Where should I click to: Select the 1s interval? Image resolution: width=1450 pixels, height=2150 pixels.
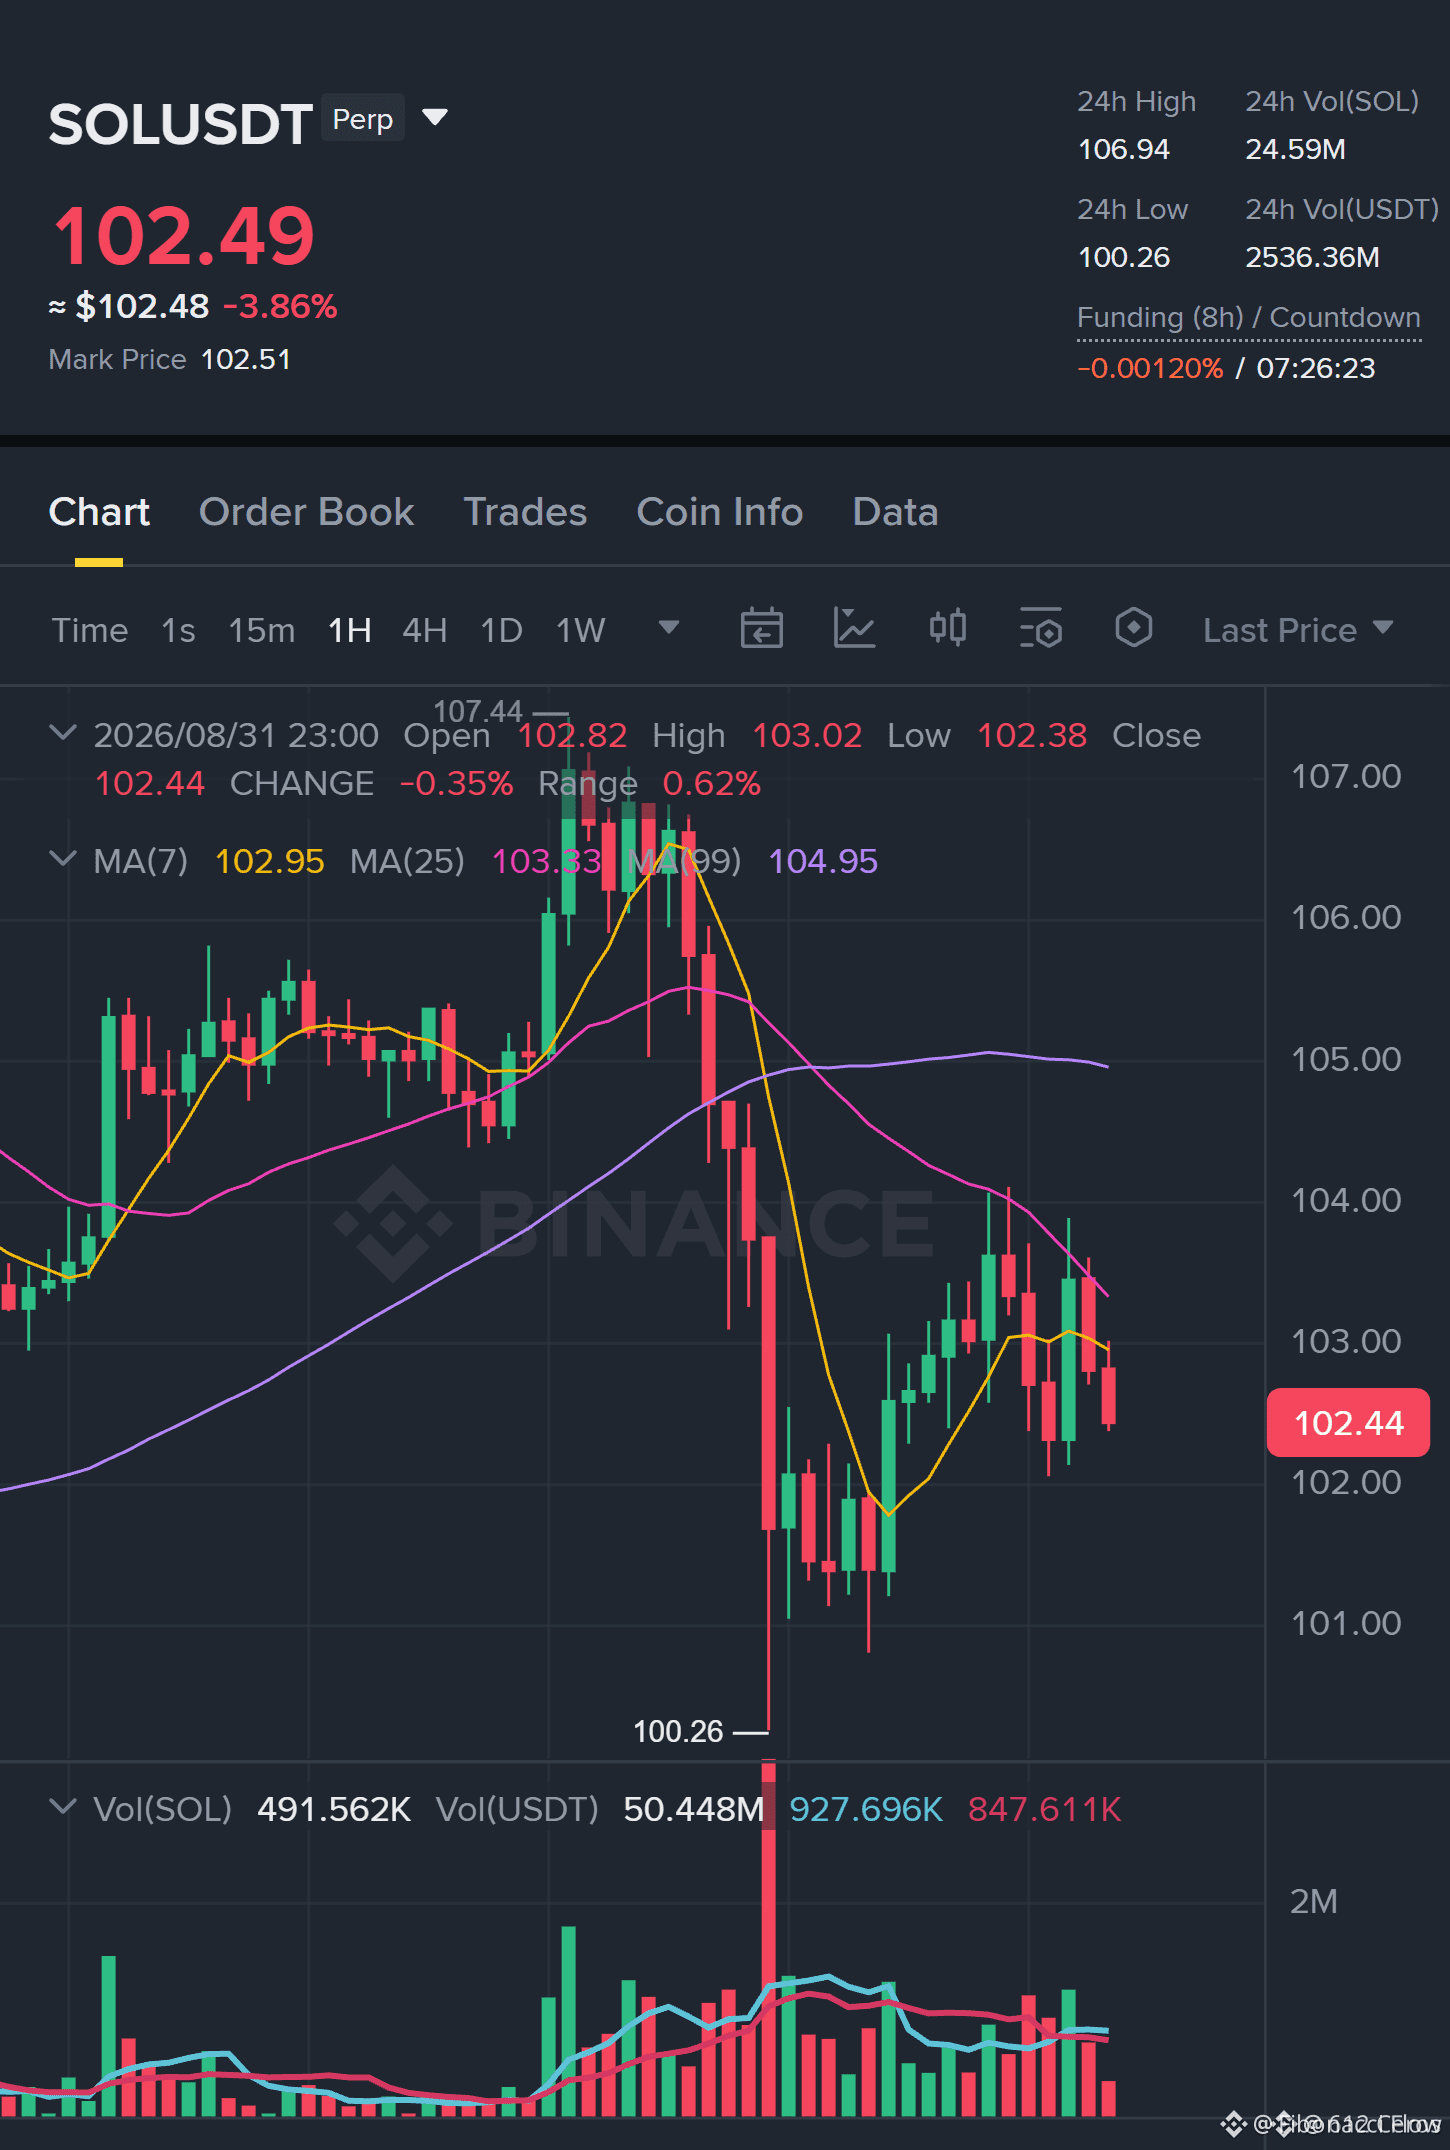tap(178, 630)
